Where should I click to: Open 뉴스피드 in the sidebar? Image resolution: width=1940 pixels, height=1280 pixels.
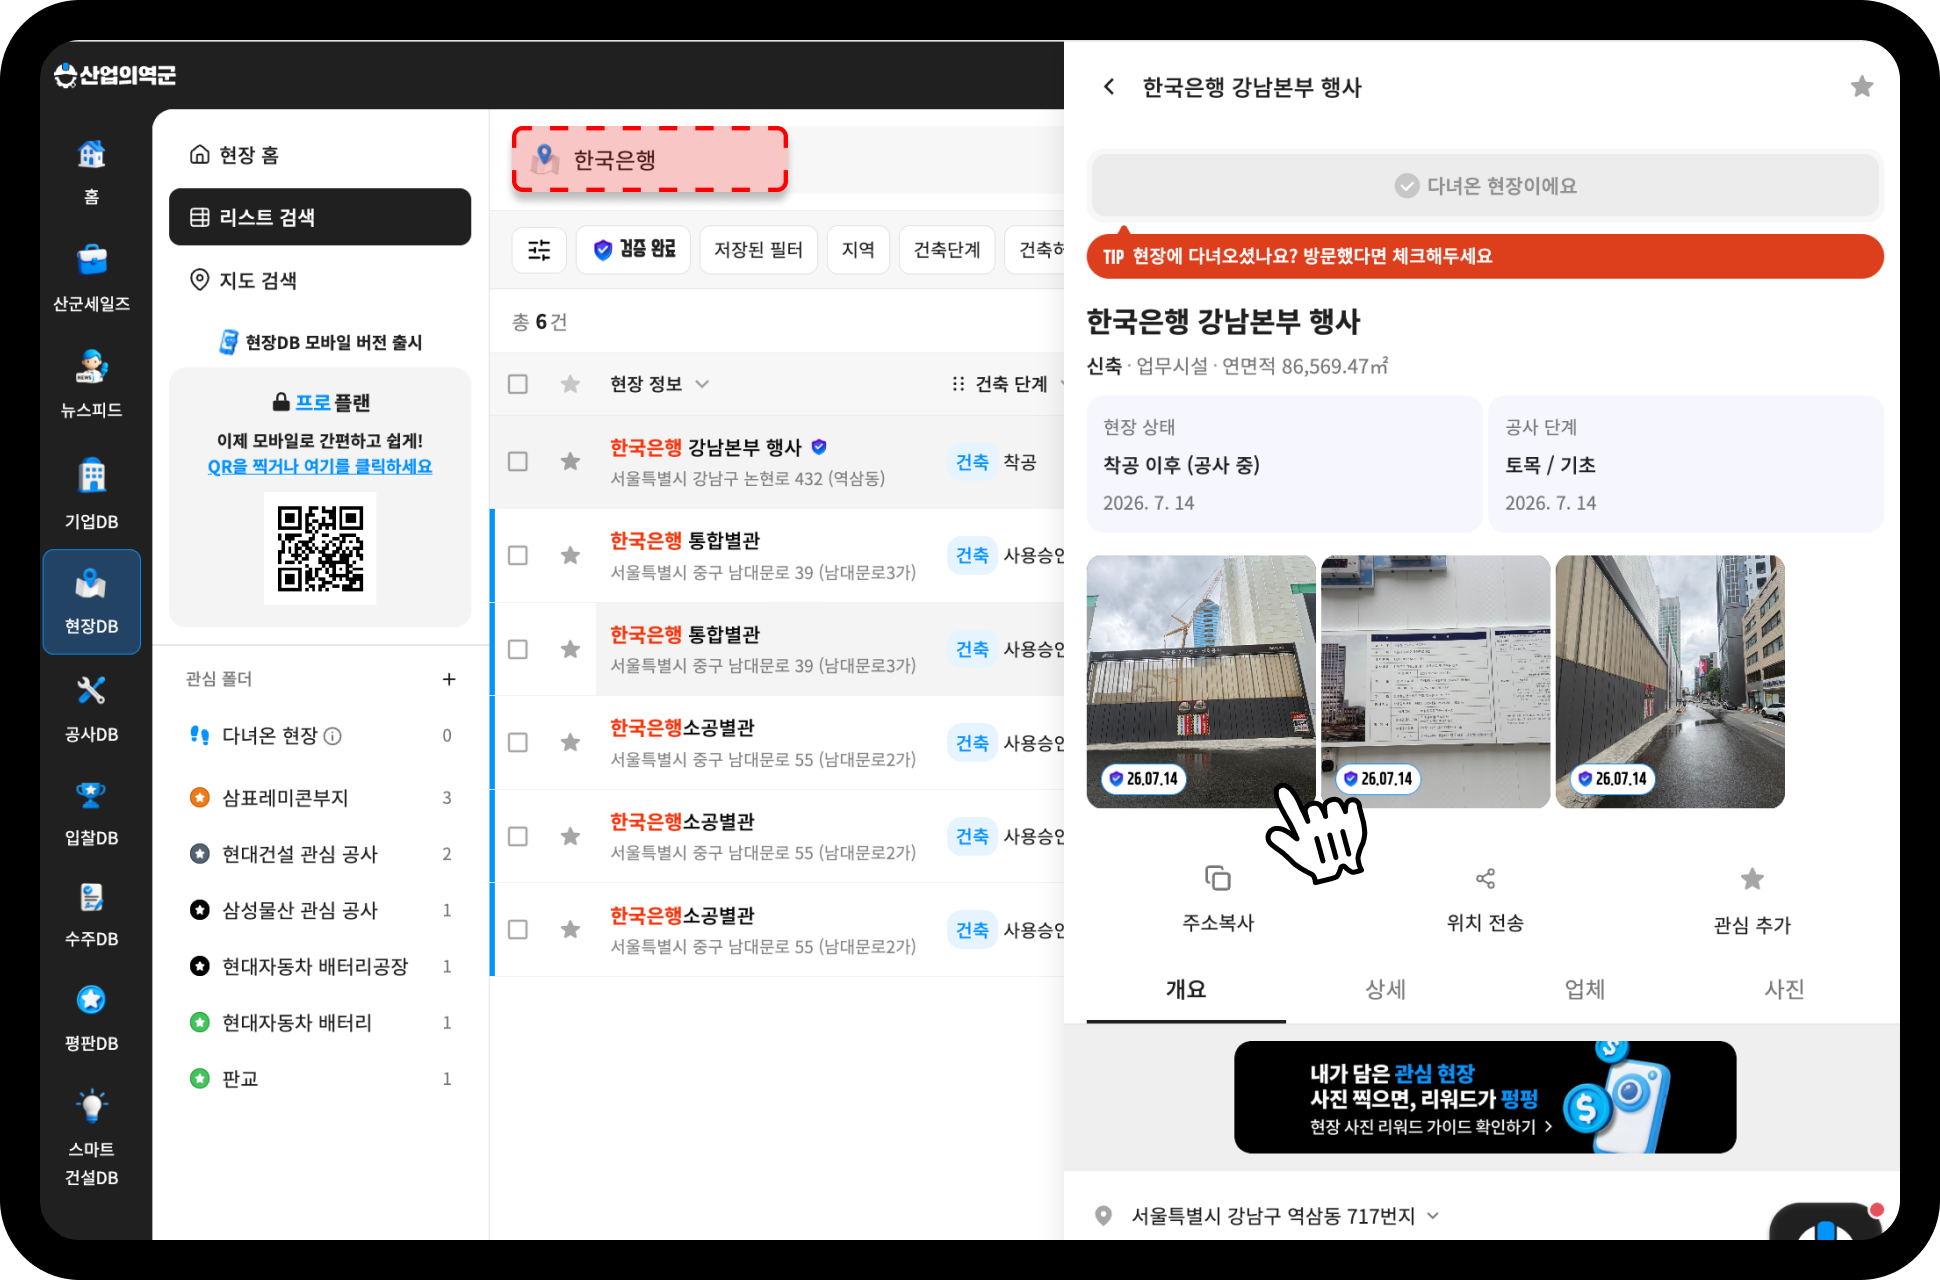[x=91, y=383]
